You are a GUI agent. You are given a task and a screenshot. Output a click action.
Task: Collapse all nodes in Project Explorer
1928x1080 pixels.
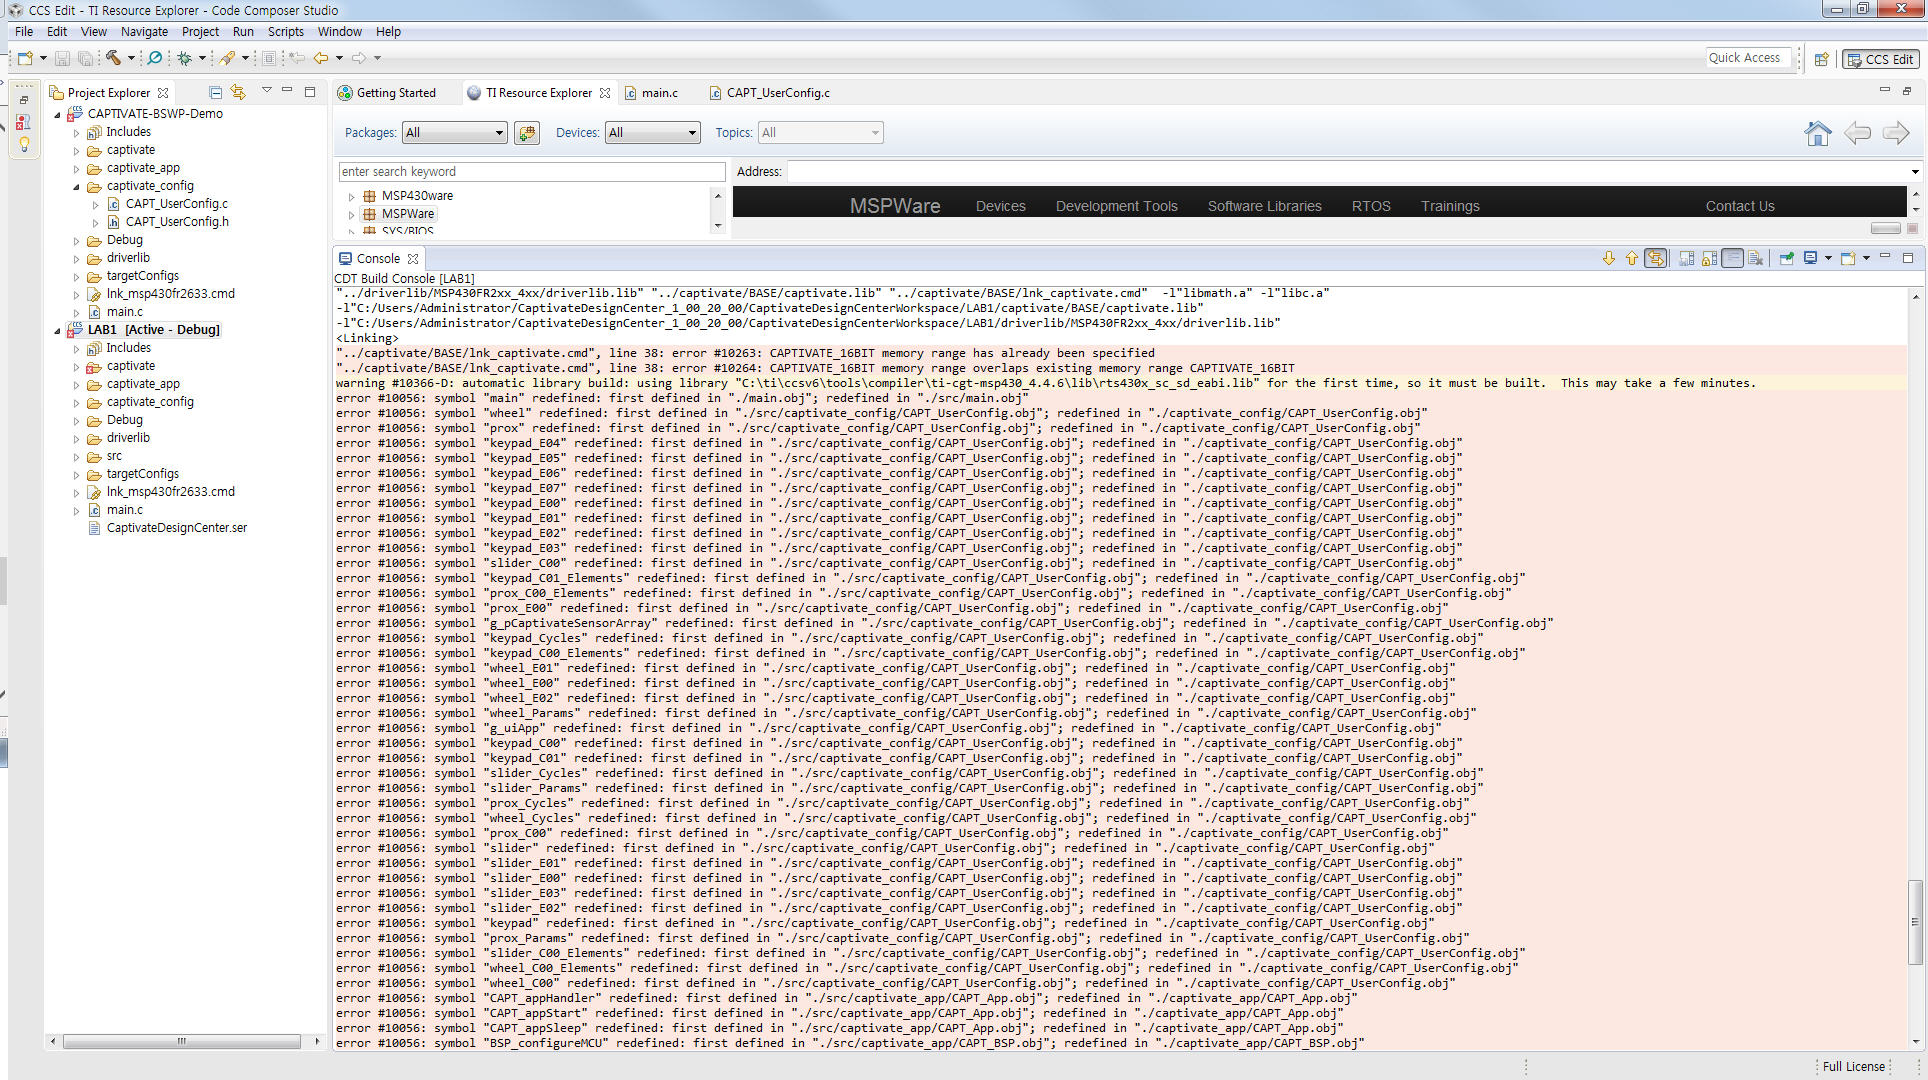pos(215,92)
